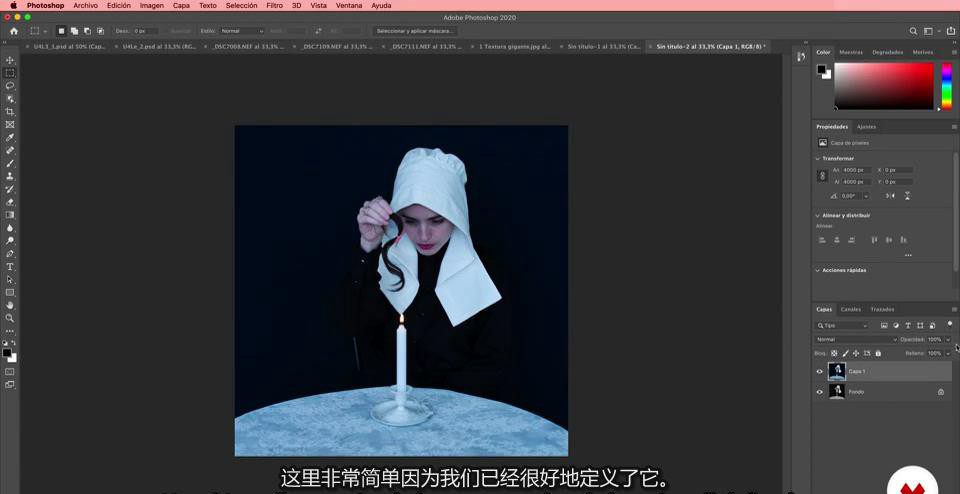Viewport: 960px width, 494px height.
Task: Select the Brush tool
Action: click(x=10, y=163)
